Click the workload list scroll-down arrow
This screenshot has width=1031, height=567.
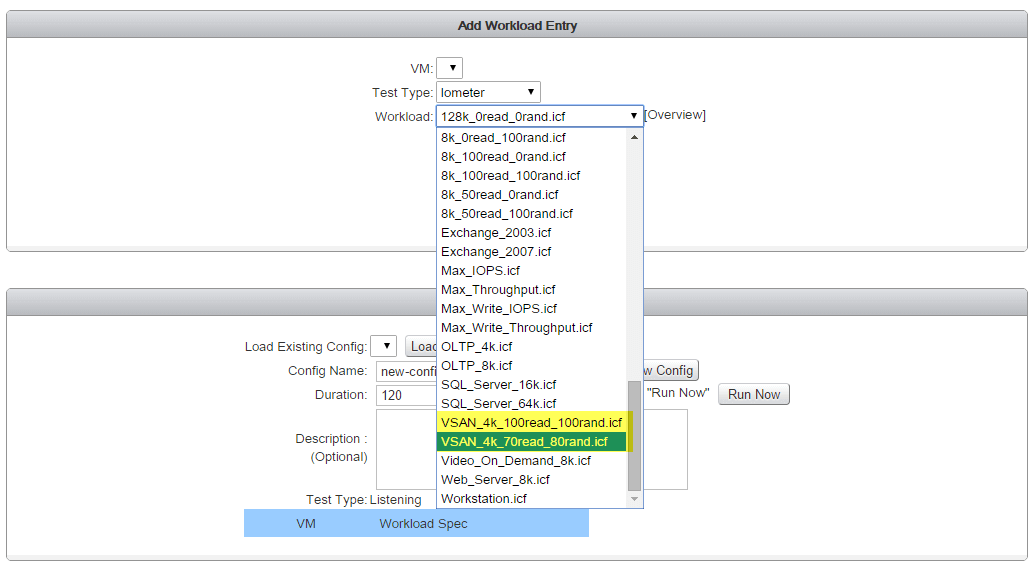point(635,499)
